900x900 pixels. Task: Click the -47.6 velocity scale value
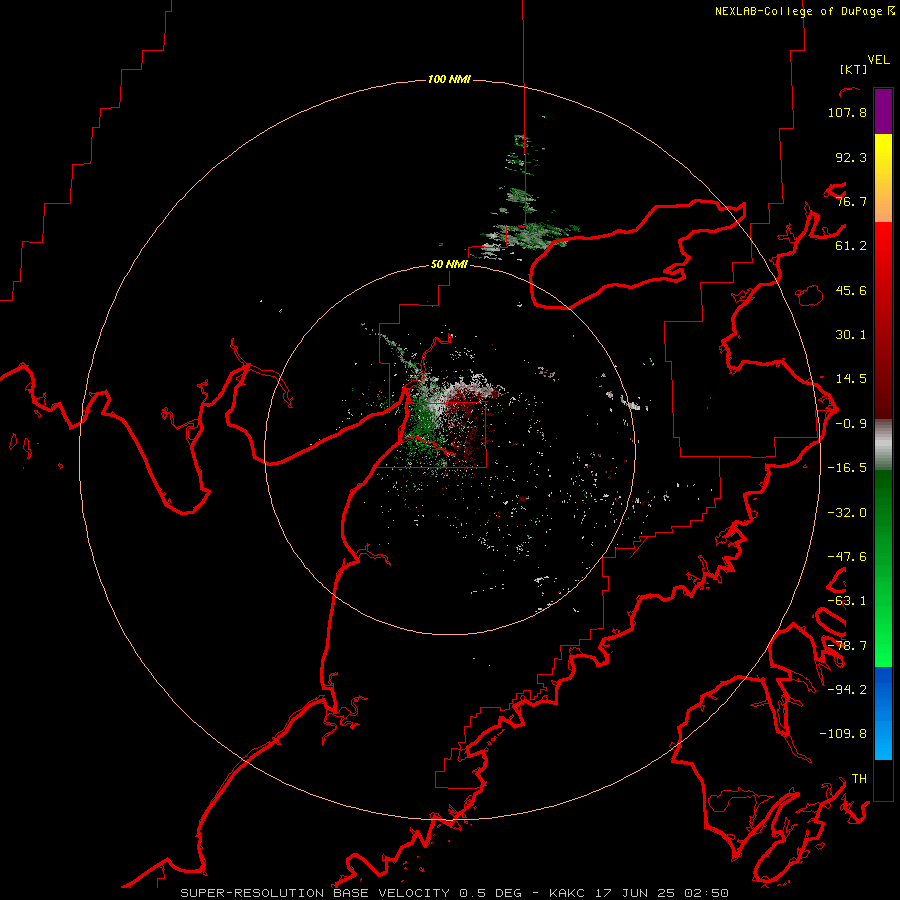click(847, 557)
